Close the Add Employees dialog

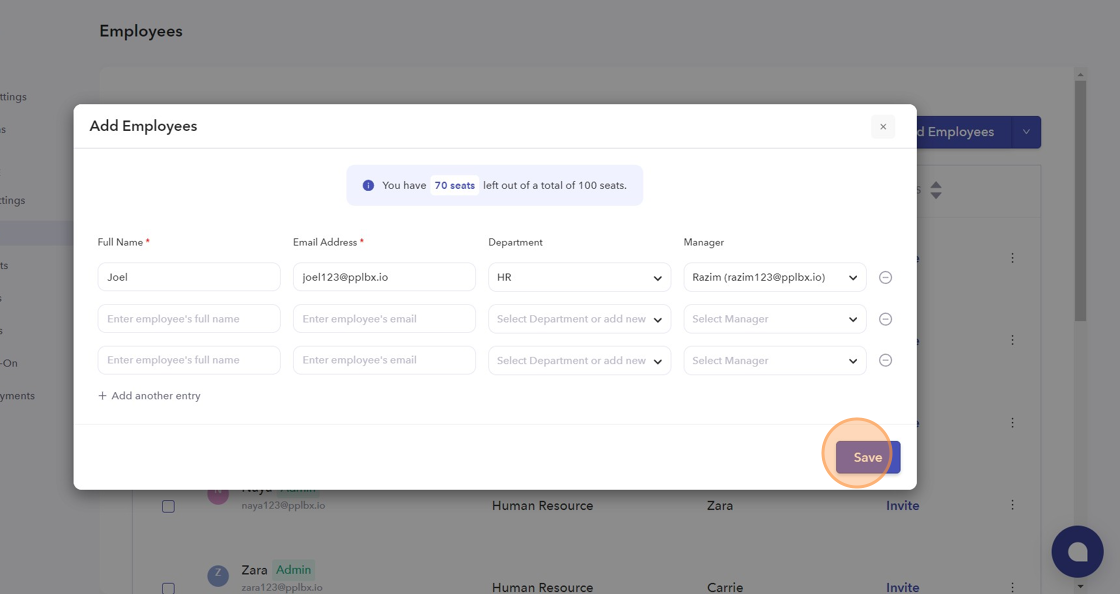pos(883,127)
